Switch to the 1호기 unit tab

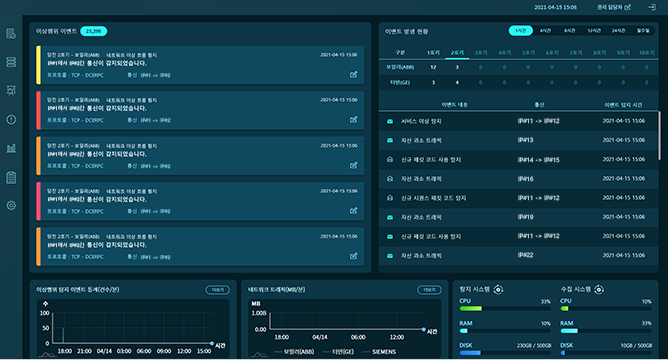[x=433, y=53]
